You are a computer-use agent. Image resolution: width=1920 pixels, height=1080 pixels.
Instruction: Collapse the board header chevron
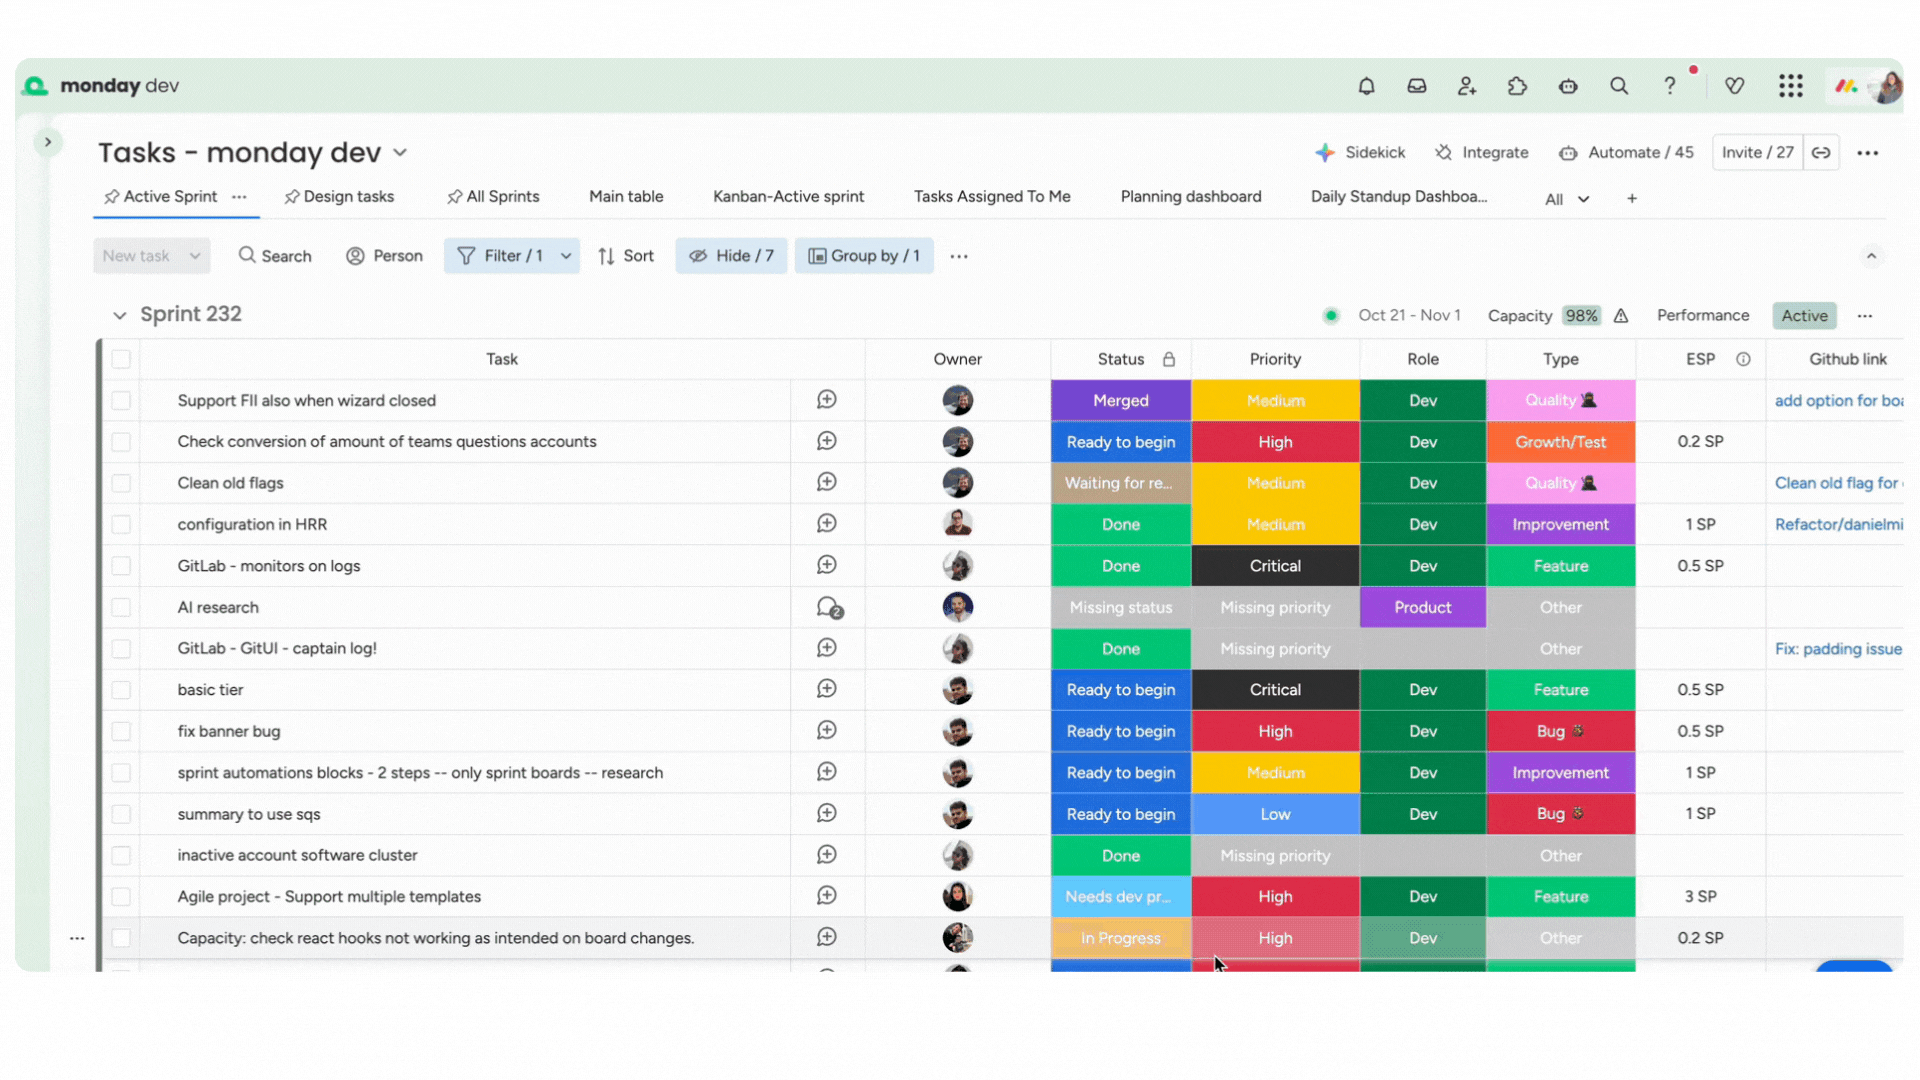(x=1871, y=256)
